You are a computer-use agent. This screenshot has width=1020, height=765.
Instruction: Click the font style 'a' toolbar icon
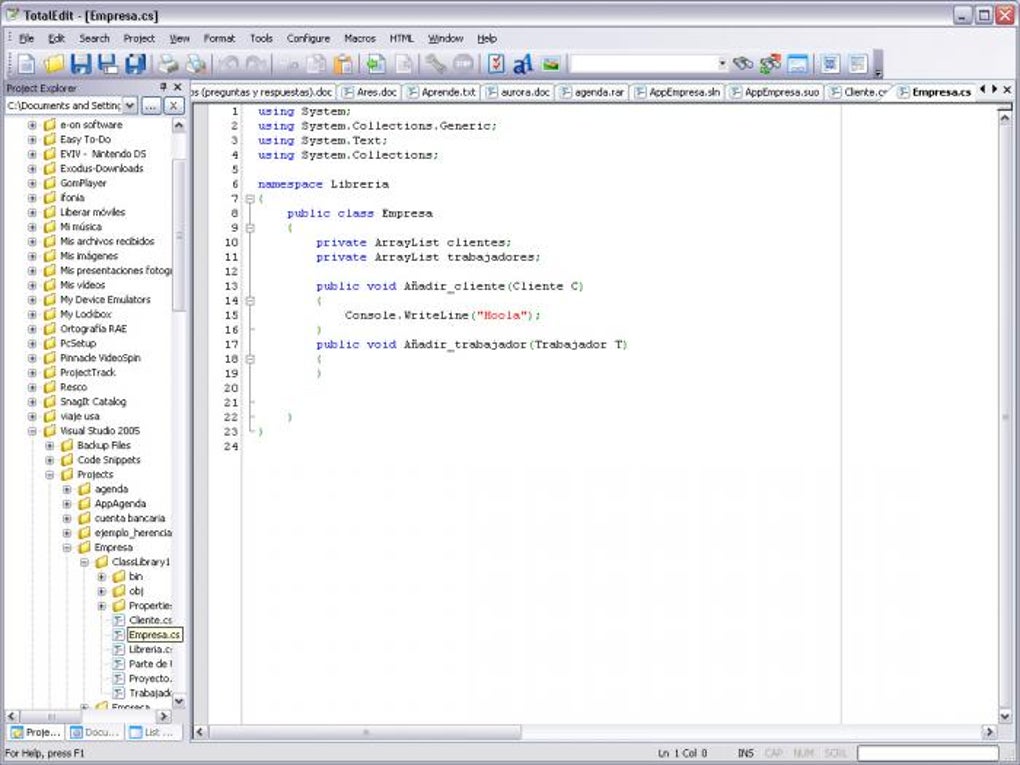(x=522, y=64)
